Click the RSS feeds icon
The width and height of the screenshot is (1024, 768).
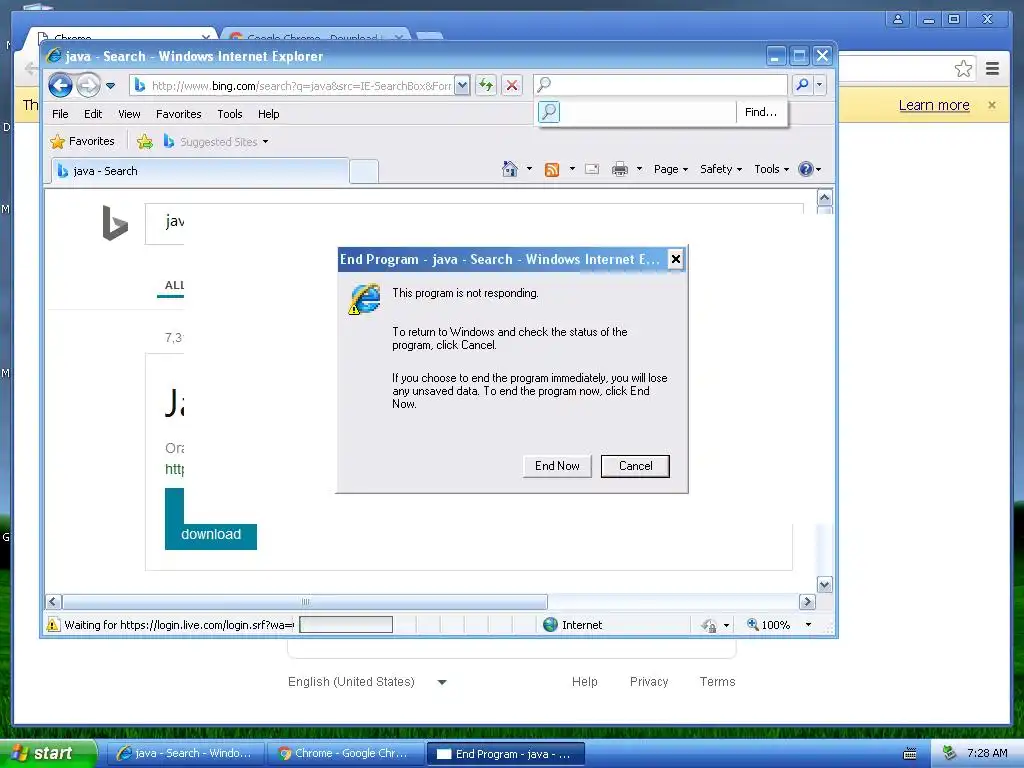[552, 170]
